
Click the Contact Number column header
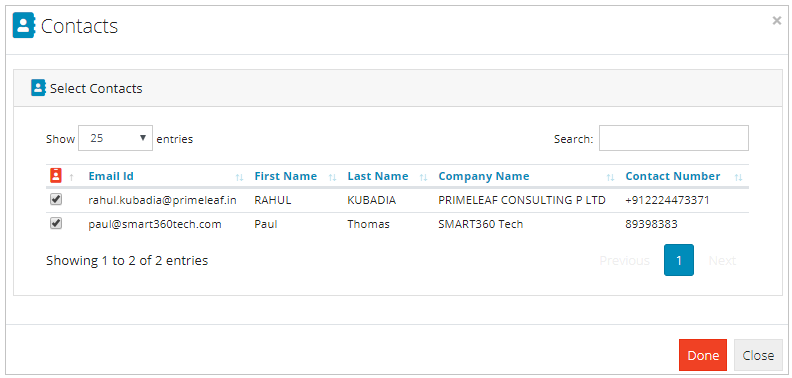click(673, 176)
